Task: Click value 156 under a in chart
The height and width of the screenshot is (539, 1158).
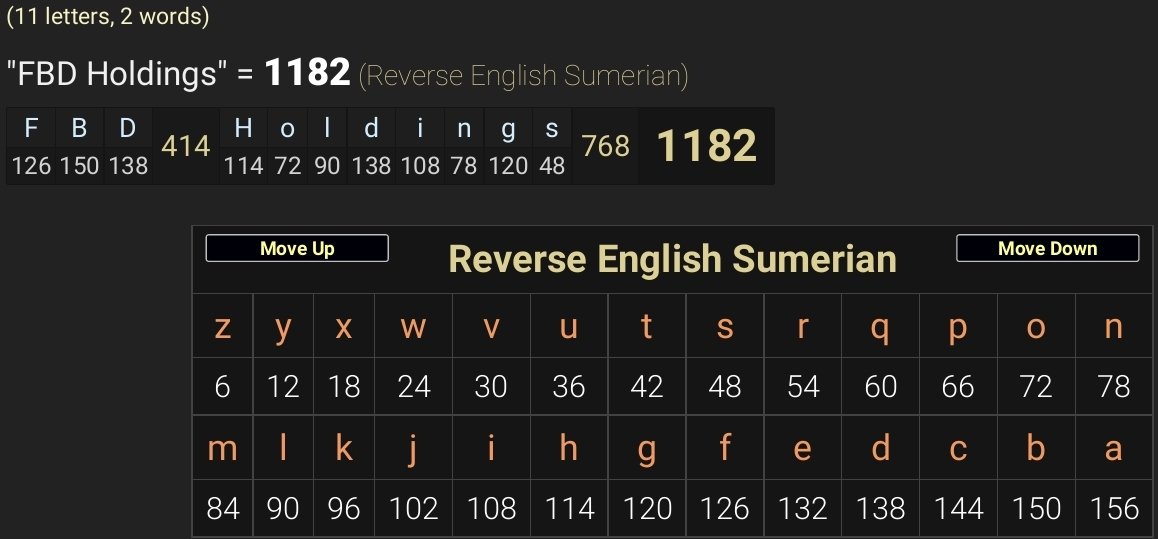Action: [1115, 509]
